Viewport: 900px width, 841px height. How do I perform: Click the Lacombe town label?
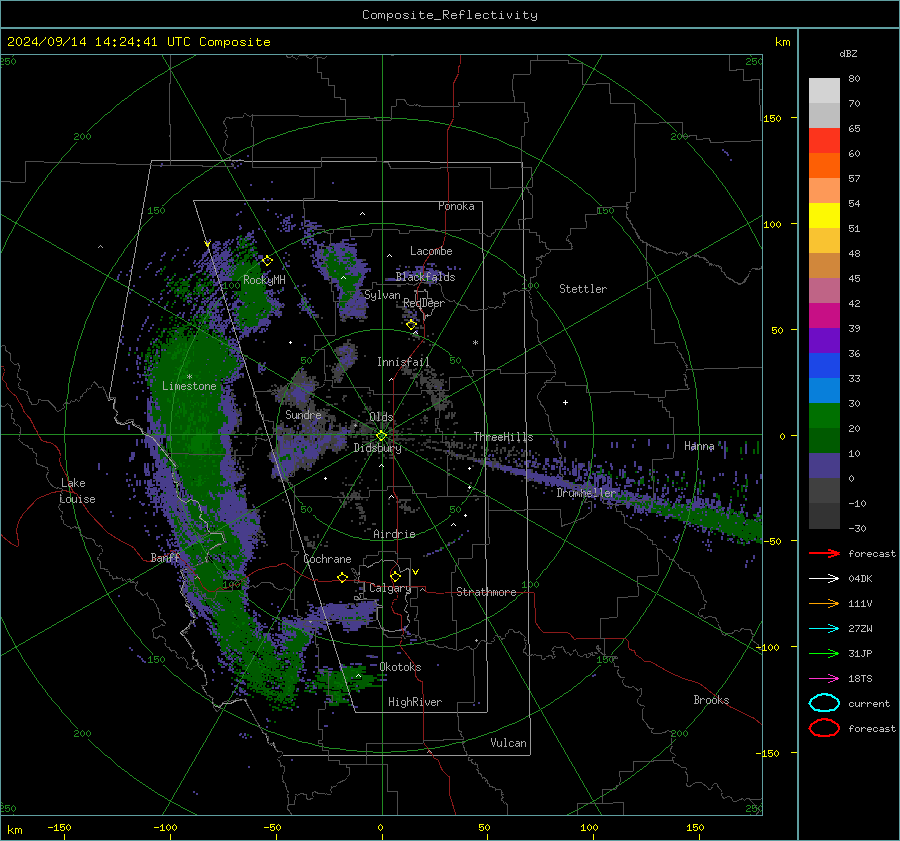[x=431, y=251]
